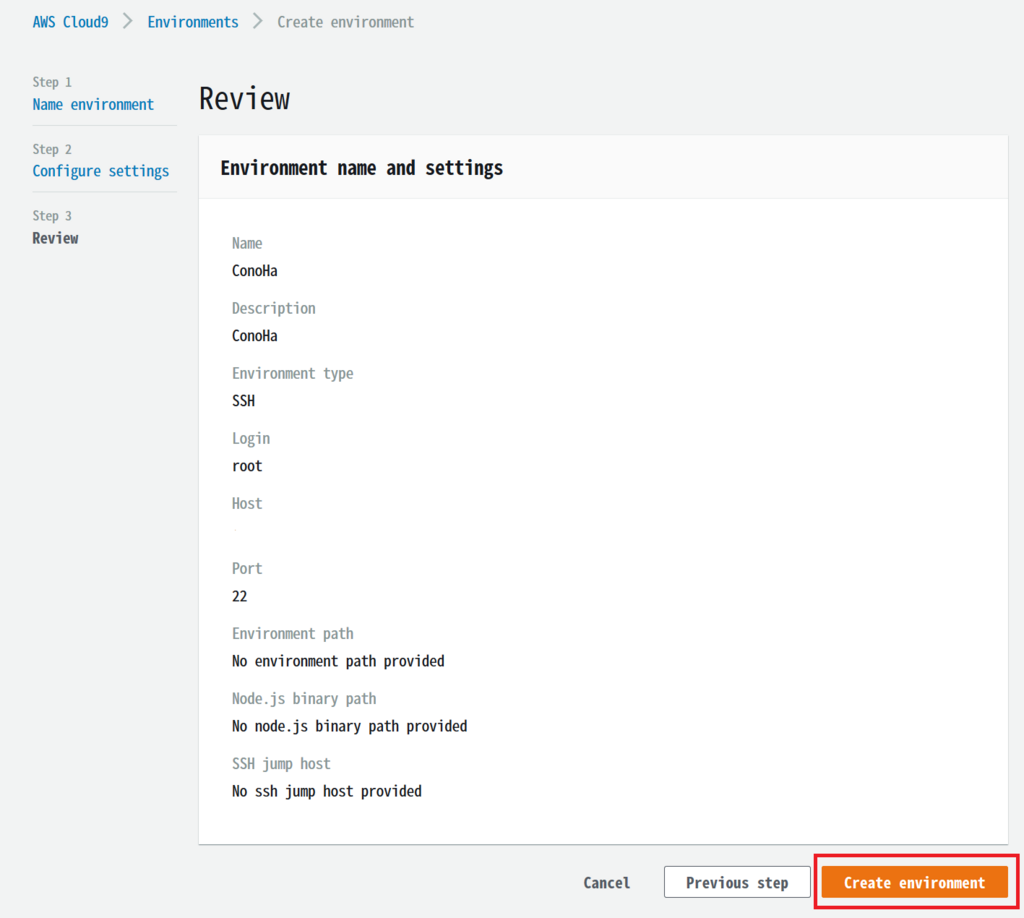
Task: Click the Environment path label
Action: tap(293, 634)
